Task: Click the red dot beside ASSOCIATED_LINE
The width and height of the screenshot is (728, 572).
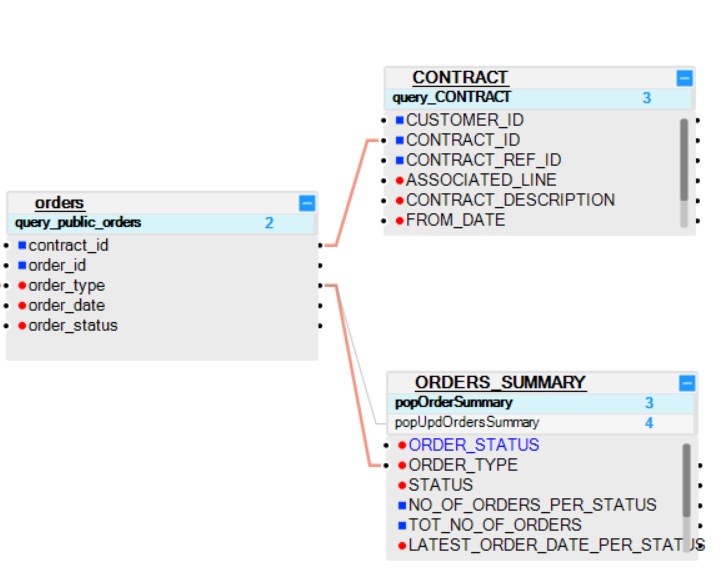Action: pyautogui.click(x=399, y=180)
